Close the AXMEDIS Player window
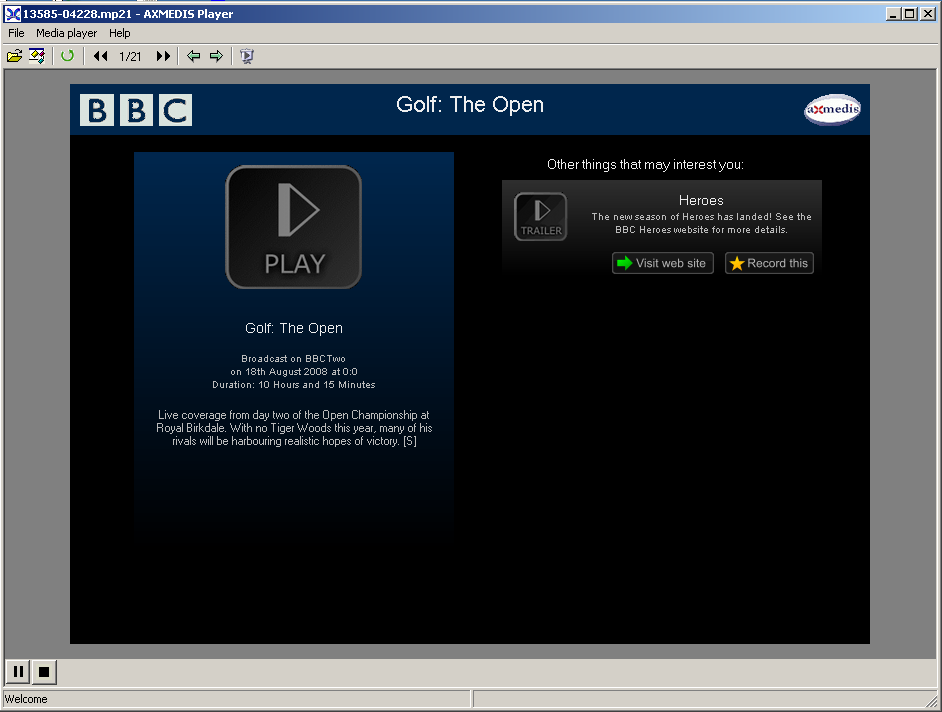 point(928,14)
